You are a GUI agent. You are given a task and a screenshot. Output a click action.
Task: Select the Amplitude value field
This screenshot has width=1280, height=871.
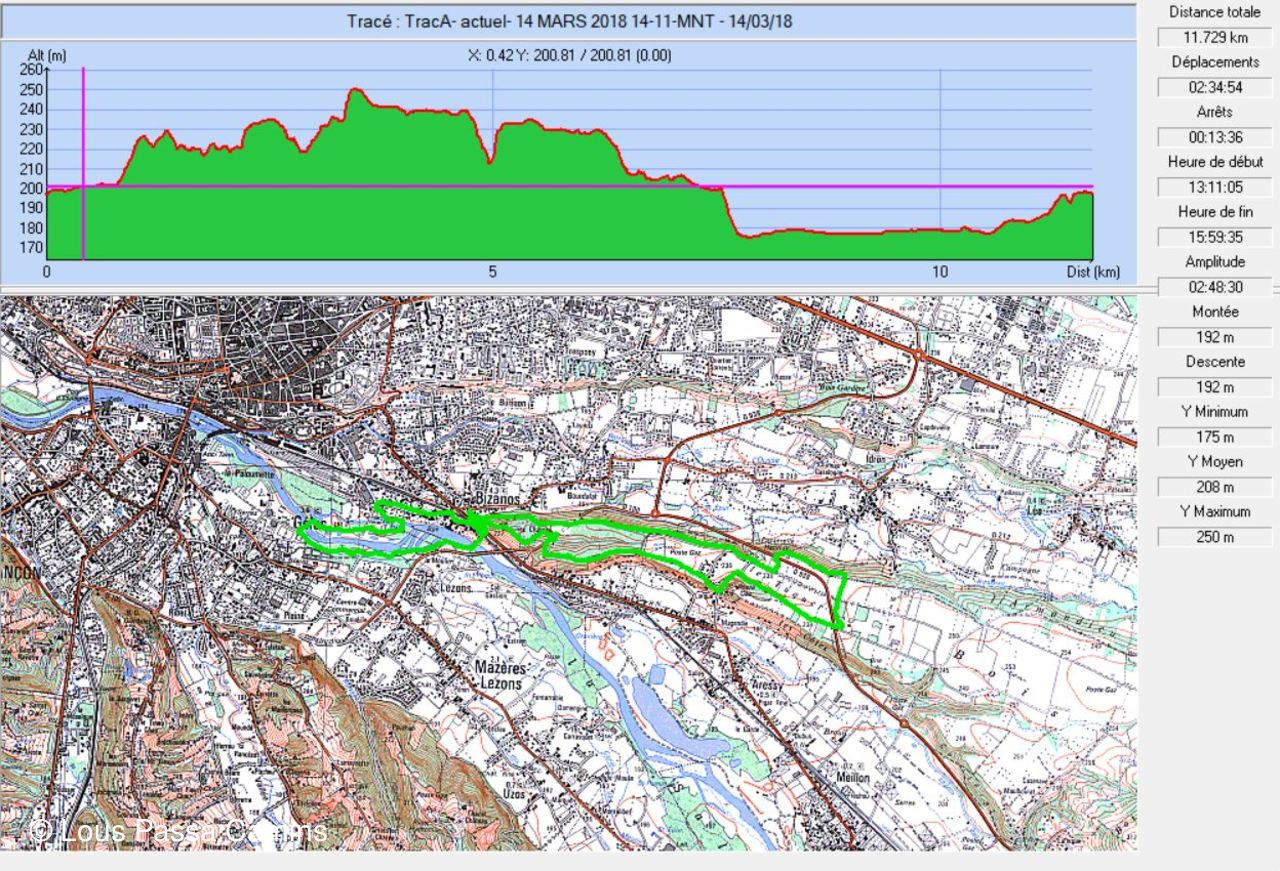coord(1214,288)
